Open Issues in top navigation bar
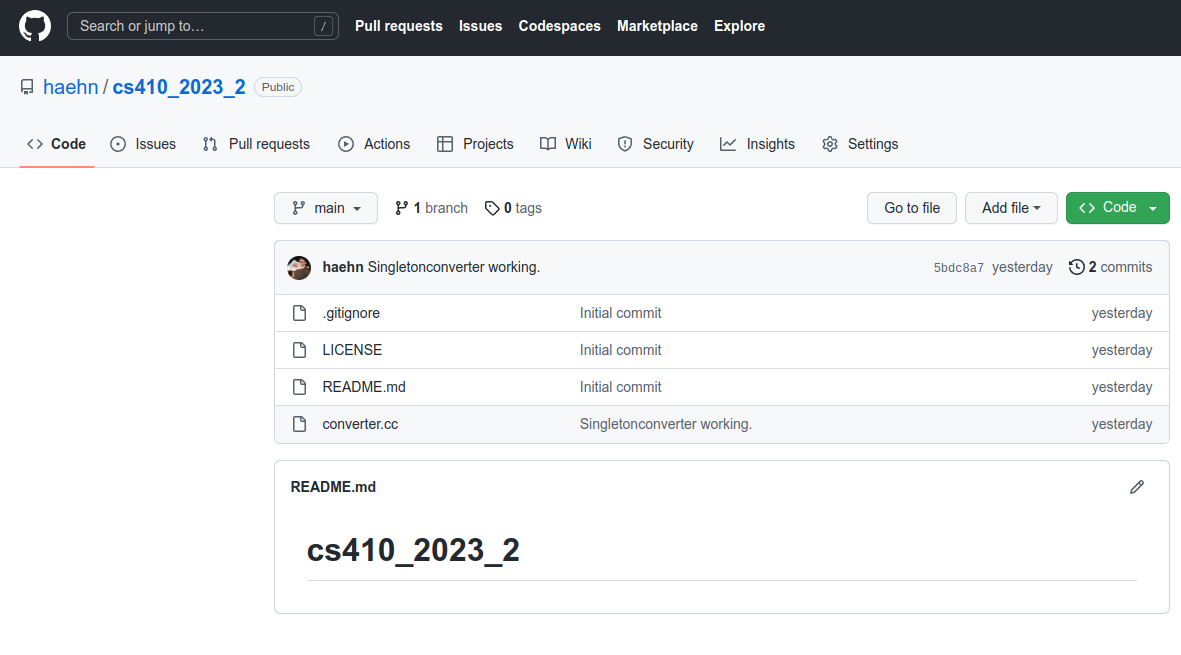This screenshot has width=1181, height=655. click(x=481, y=26)
